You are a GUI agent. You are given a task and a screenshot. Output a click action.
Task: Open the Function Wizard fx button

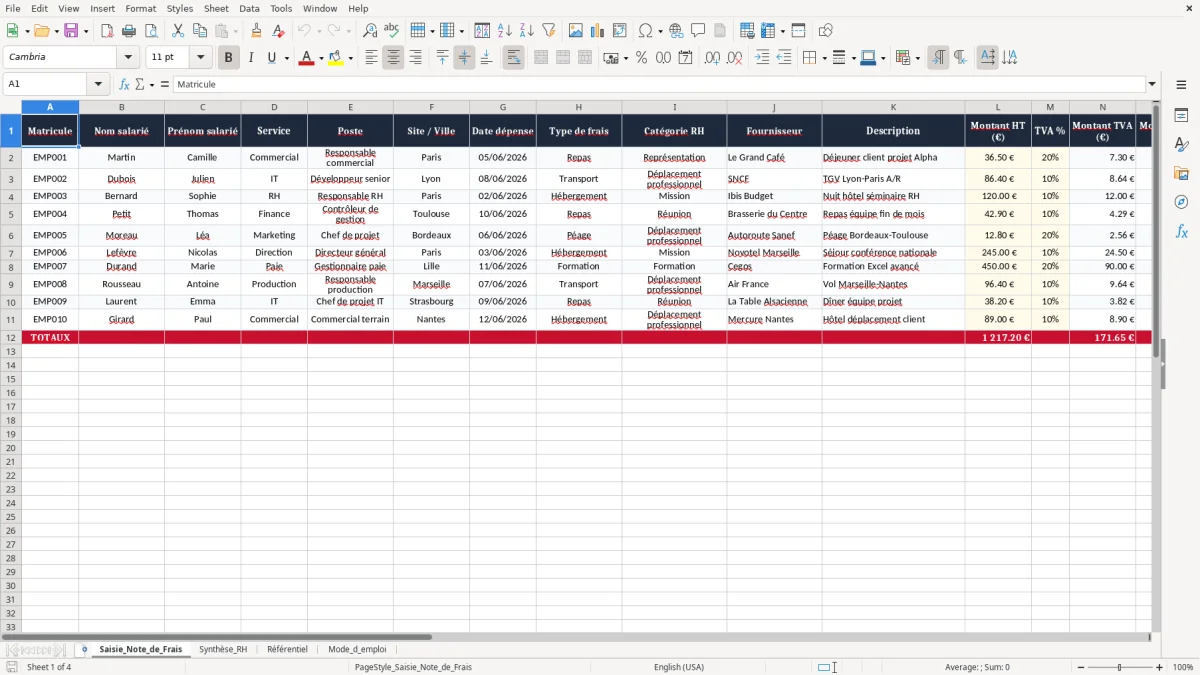coord(124,84)
